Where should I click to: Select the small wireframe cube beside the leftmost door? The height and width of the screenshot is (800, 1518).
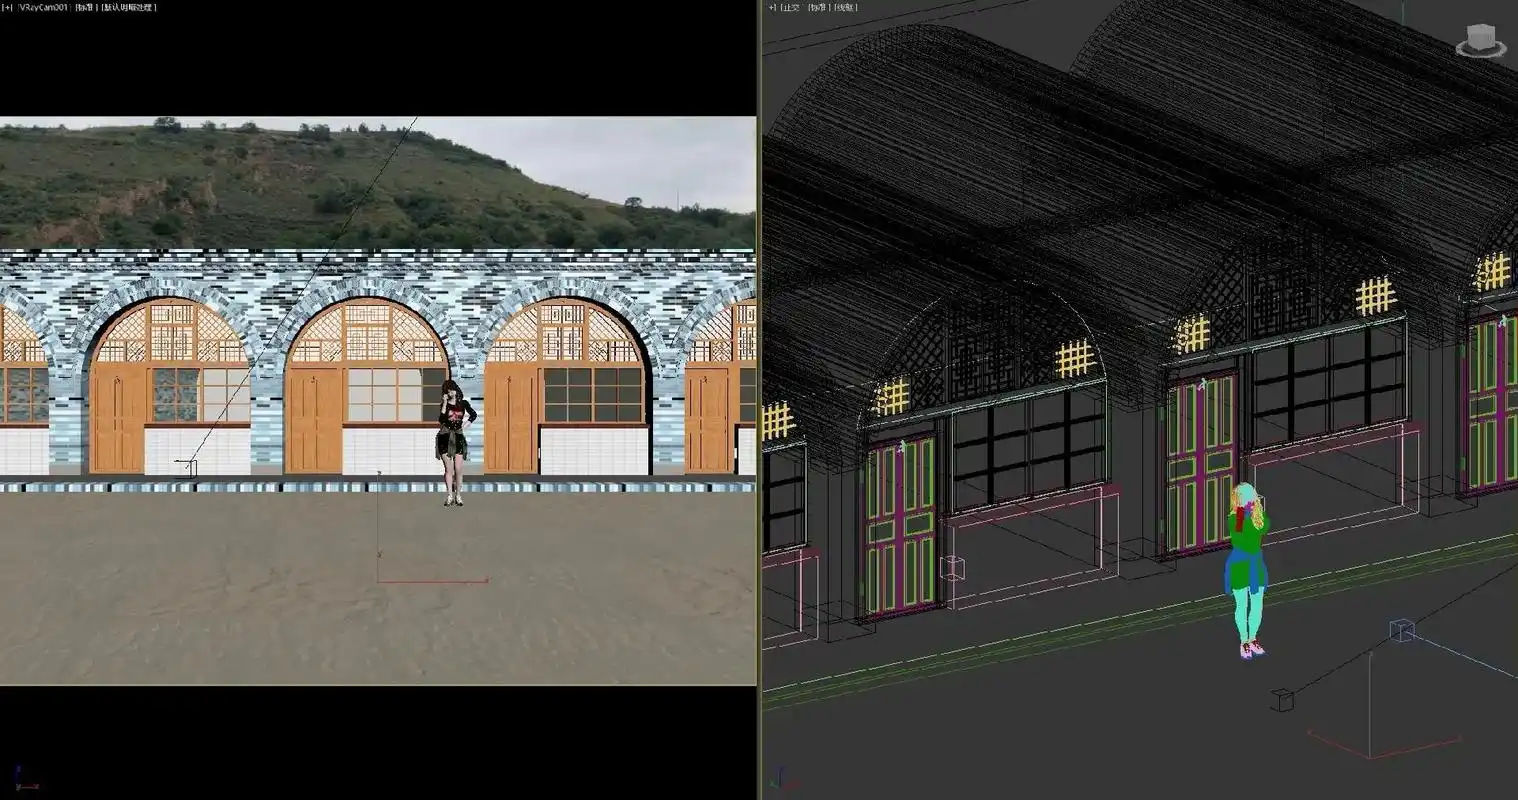point(953,568)
